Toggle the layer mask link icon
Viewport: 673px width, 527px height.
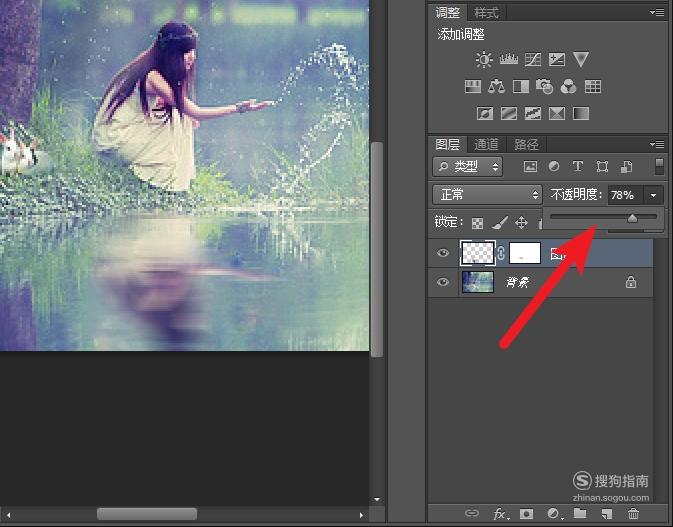pos(501,253)
